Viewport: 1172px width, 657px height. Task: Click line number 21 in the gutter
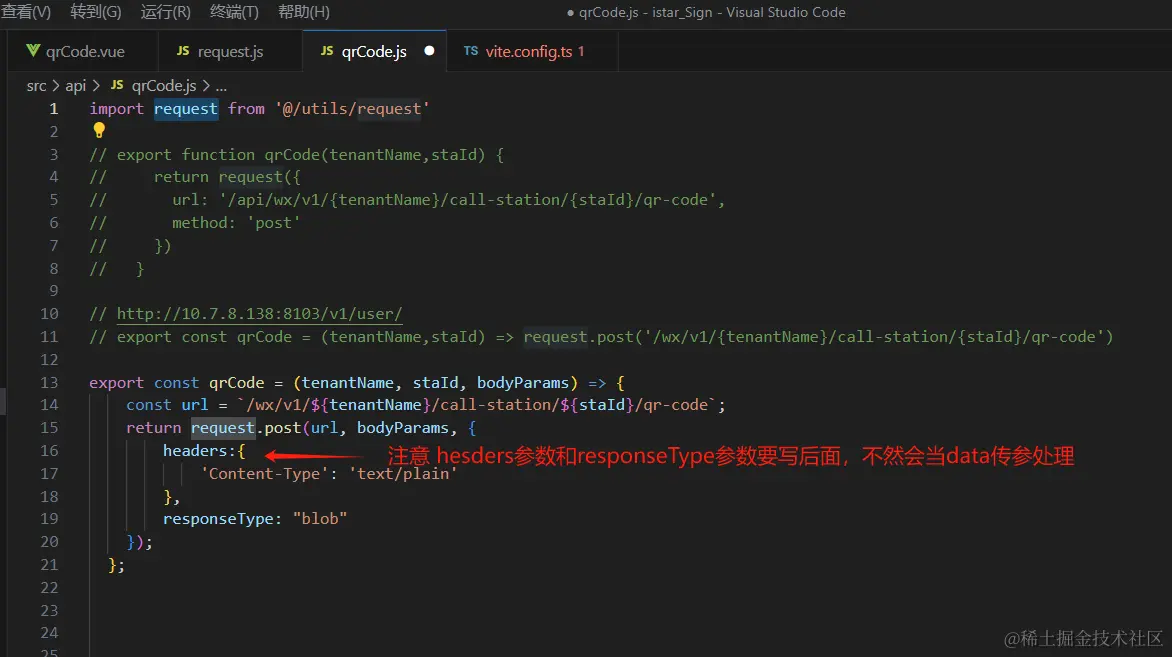49,564
